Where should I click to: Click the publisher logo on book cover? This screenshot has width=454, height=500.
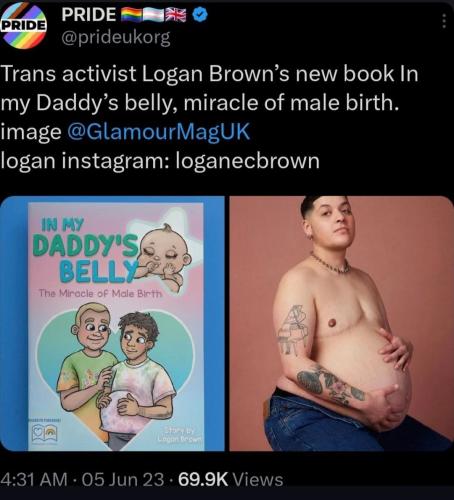point(44,433)
